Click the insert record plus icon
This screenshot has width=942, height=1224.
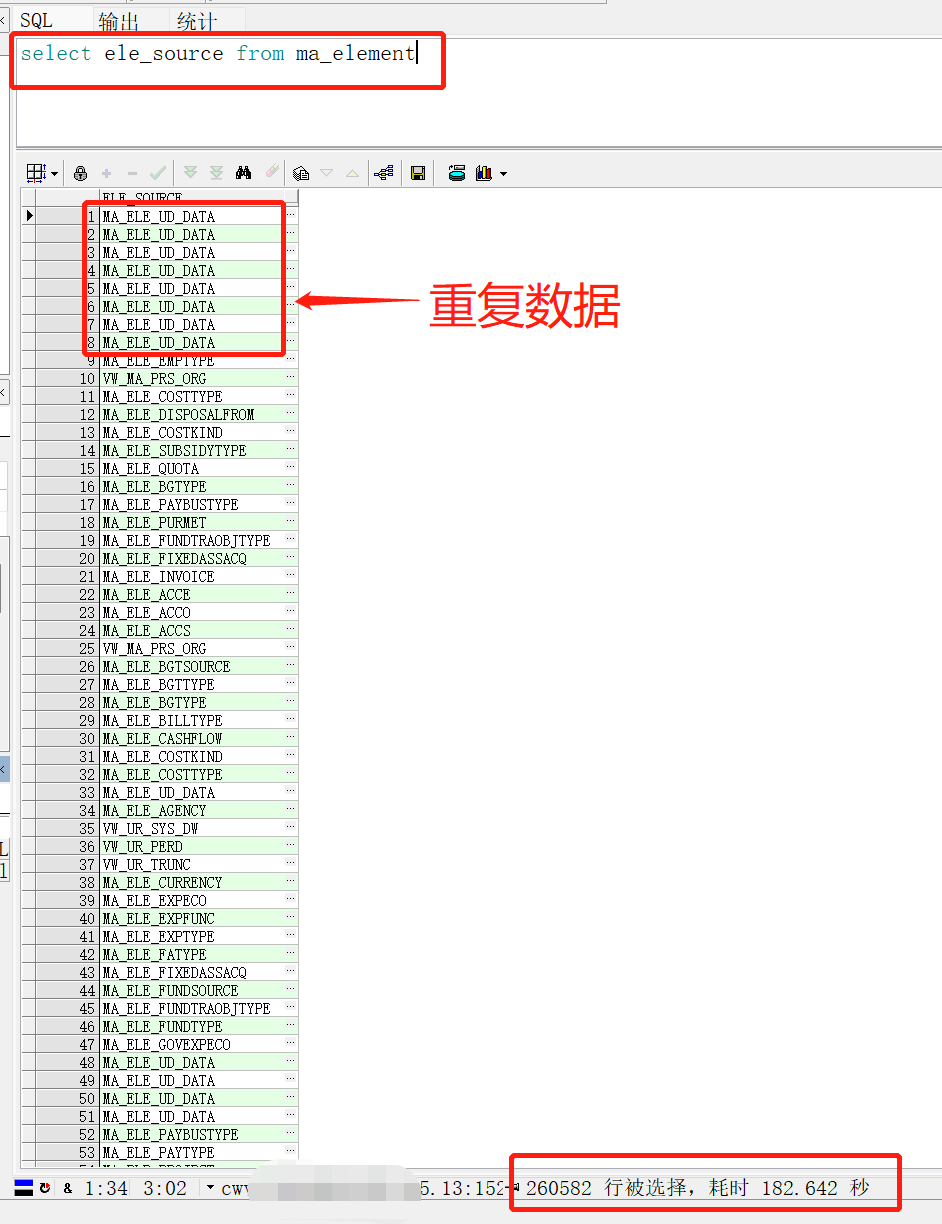point(107,174)
